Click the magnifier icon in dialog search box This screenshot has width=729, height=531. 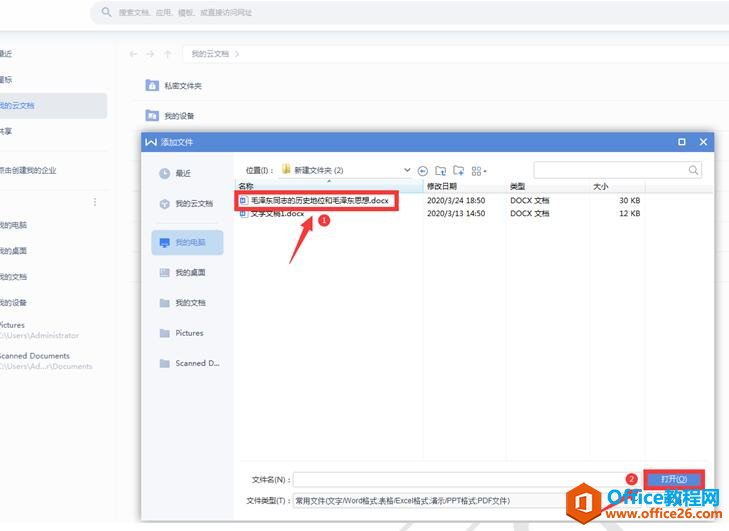693,170
